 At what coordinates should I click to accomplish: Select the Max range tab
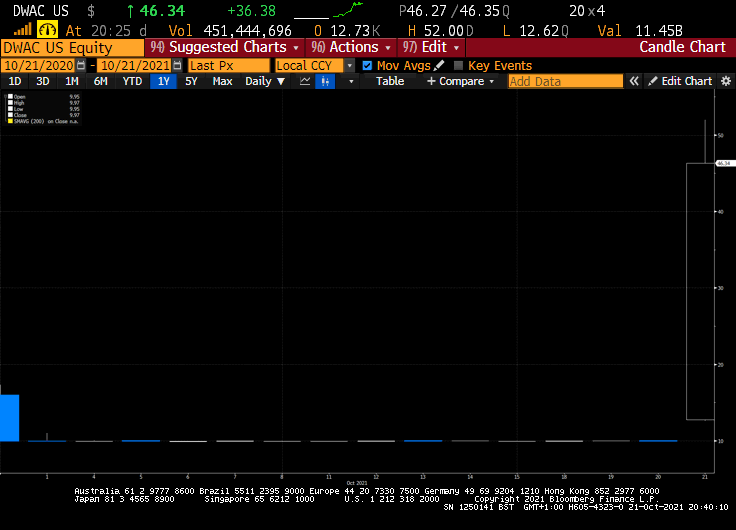(222, 81)
